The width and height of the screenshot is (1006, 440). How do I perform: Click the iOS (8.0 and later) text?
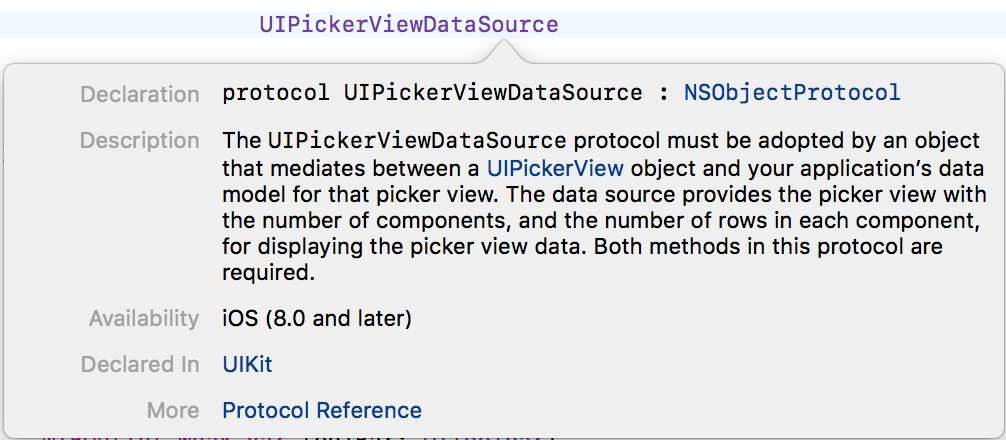317,319
